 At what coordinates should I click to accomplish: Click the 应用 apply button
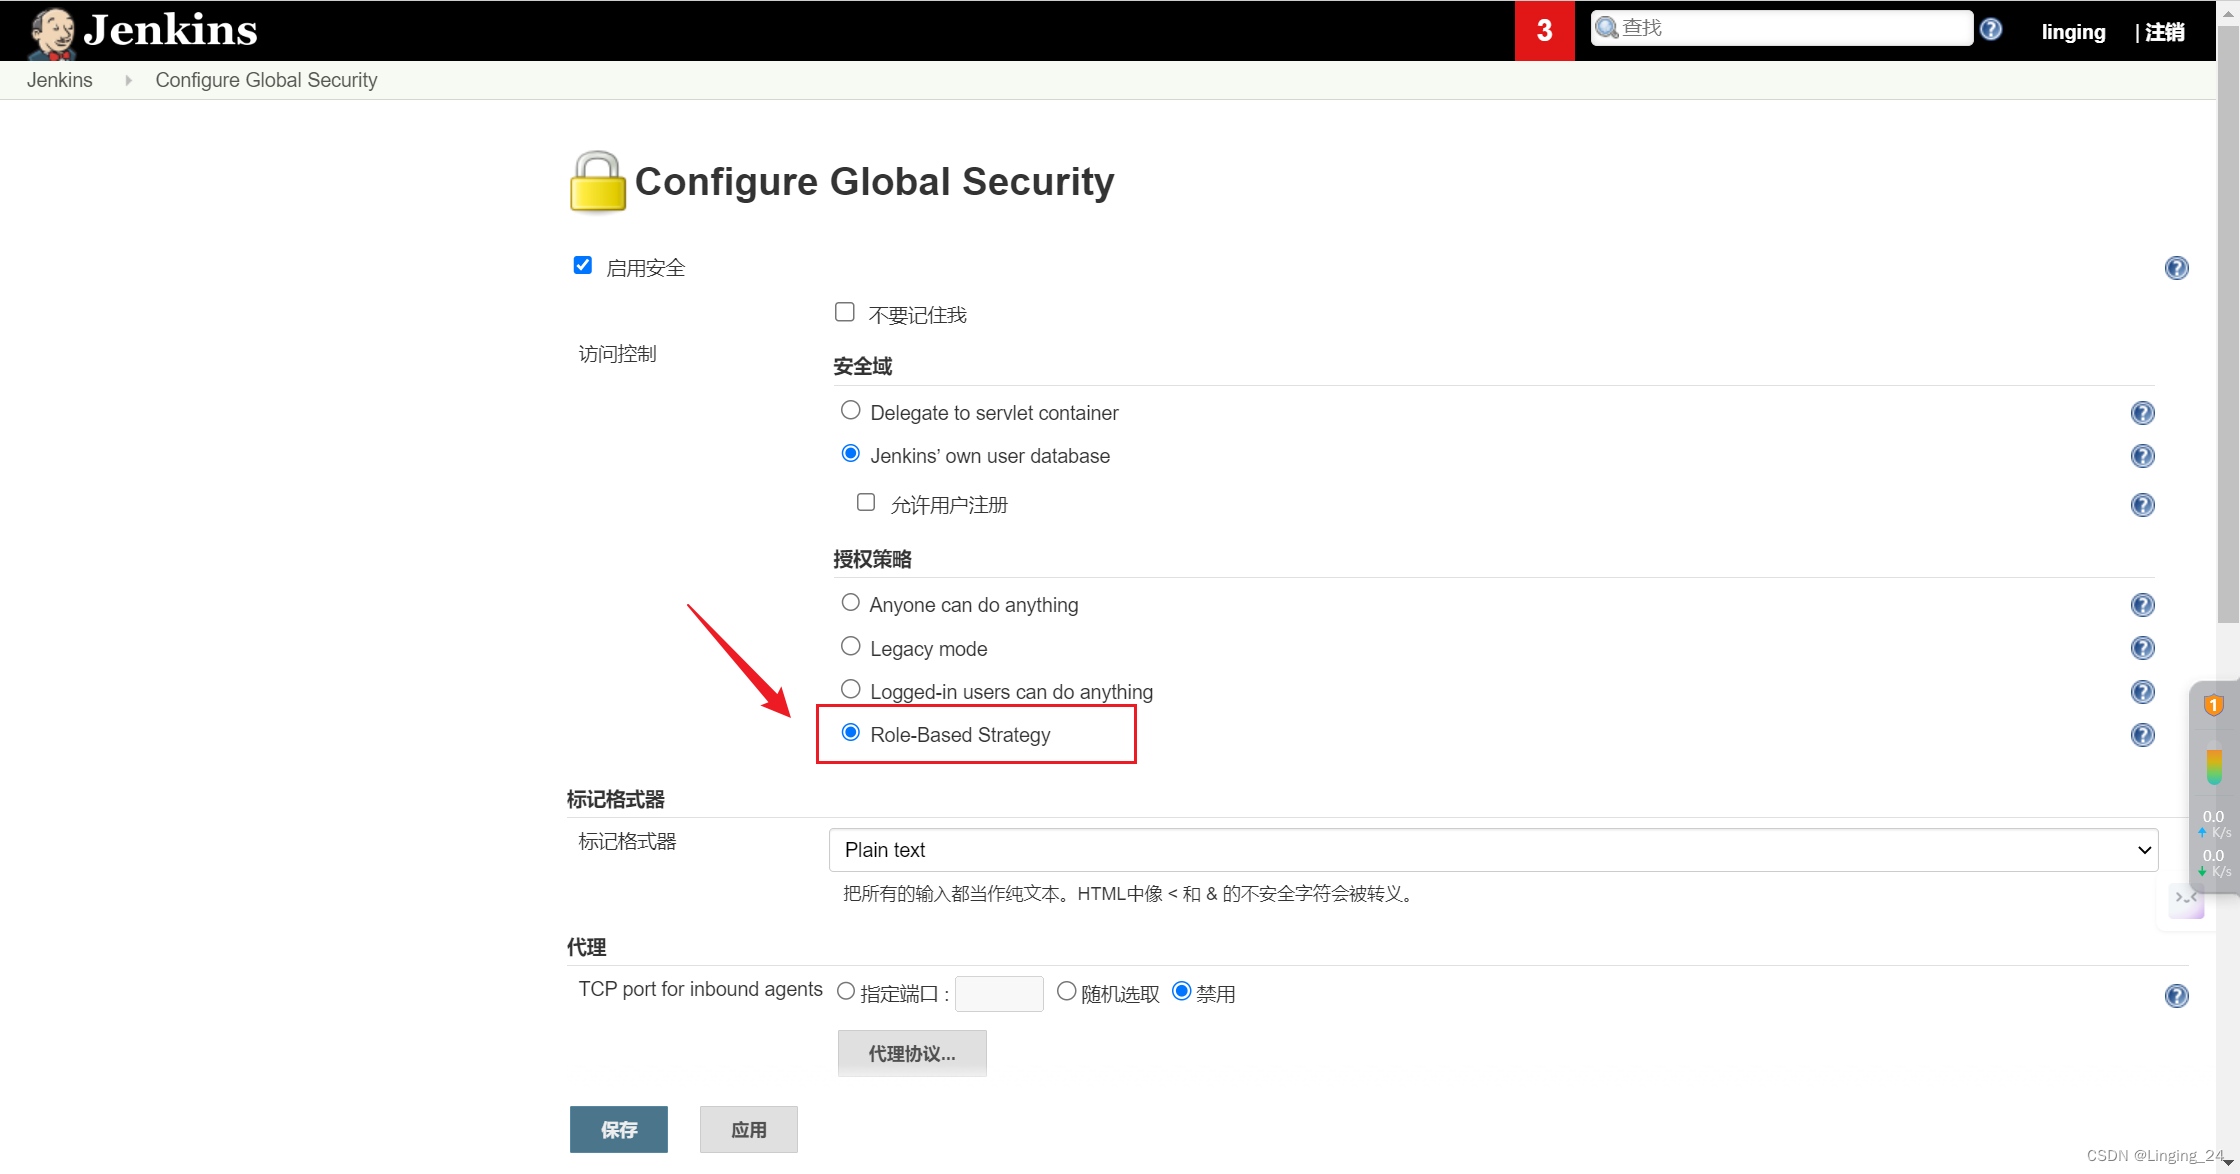click(749, 1129)
